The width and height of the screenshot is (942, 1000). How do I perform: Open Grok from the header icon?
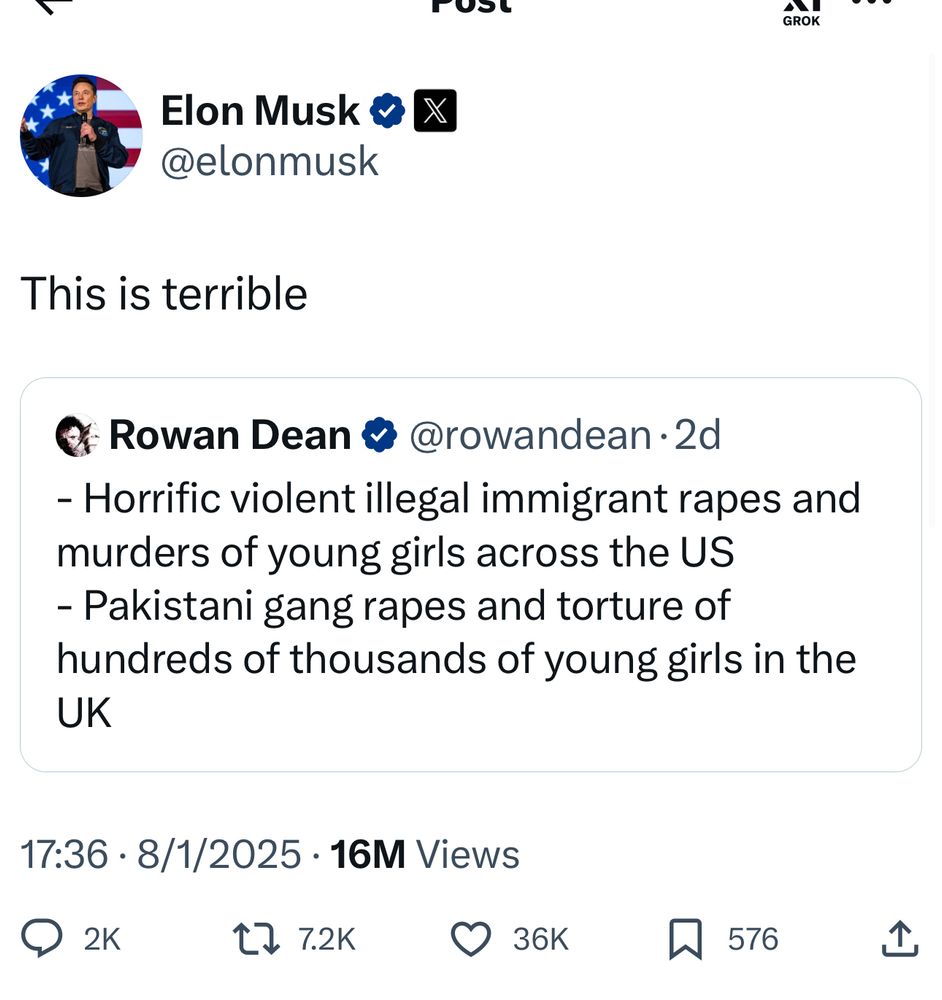(x=801, y=10)
